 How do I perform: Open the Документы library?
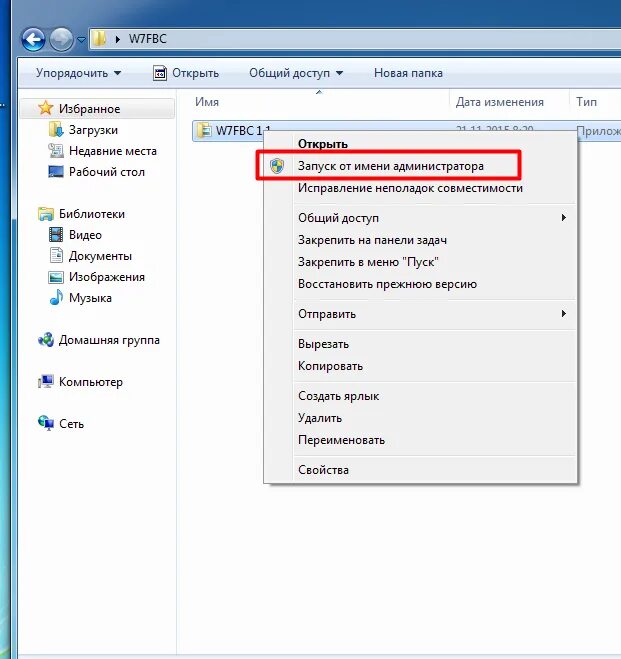click(x=100, y=256)
